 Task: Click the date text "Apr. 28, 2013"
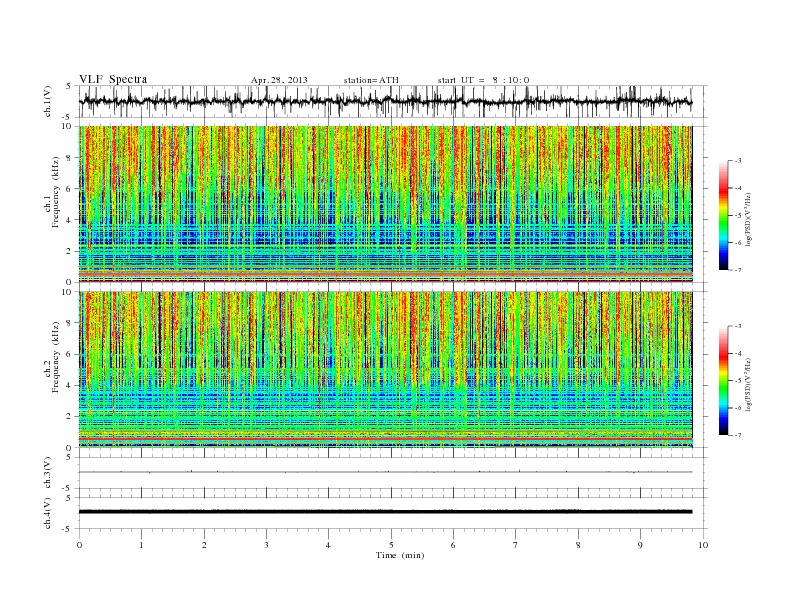tap(279, 80)
